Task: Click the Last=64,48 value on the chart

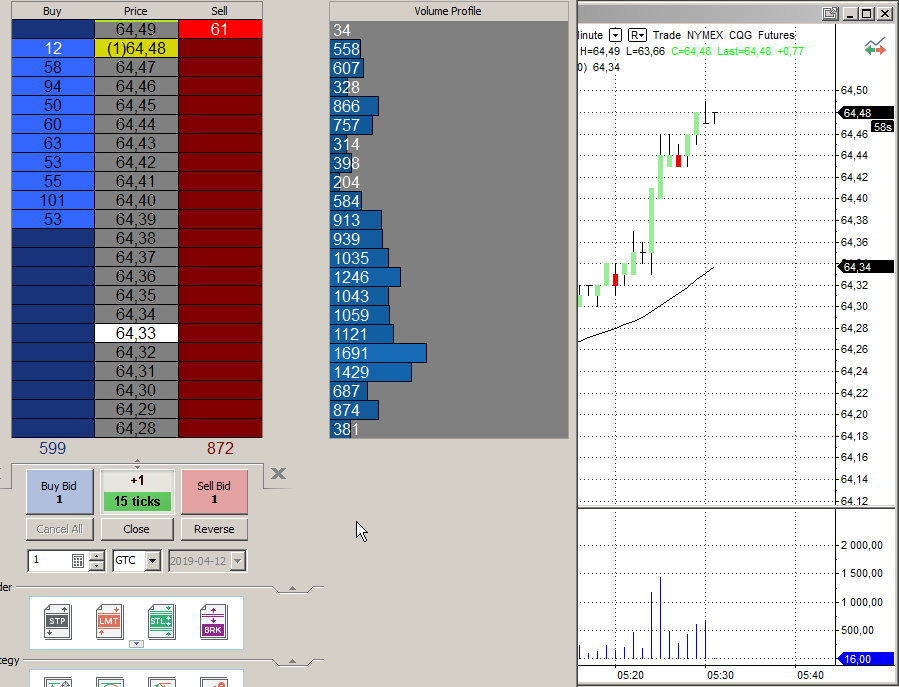Action: click(x=744, y=51)
